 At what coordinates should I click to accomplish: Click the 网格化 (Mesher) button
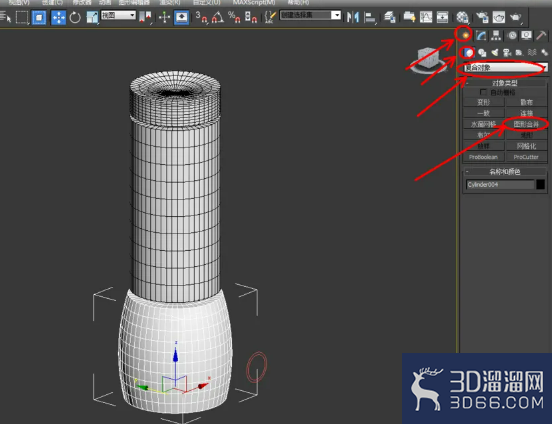(x=526, y=146)
